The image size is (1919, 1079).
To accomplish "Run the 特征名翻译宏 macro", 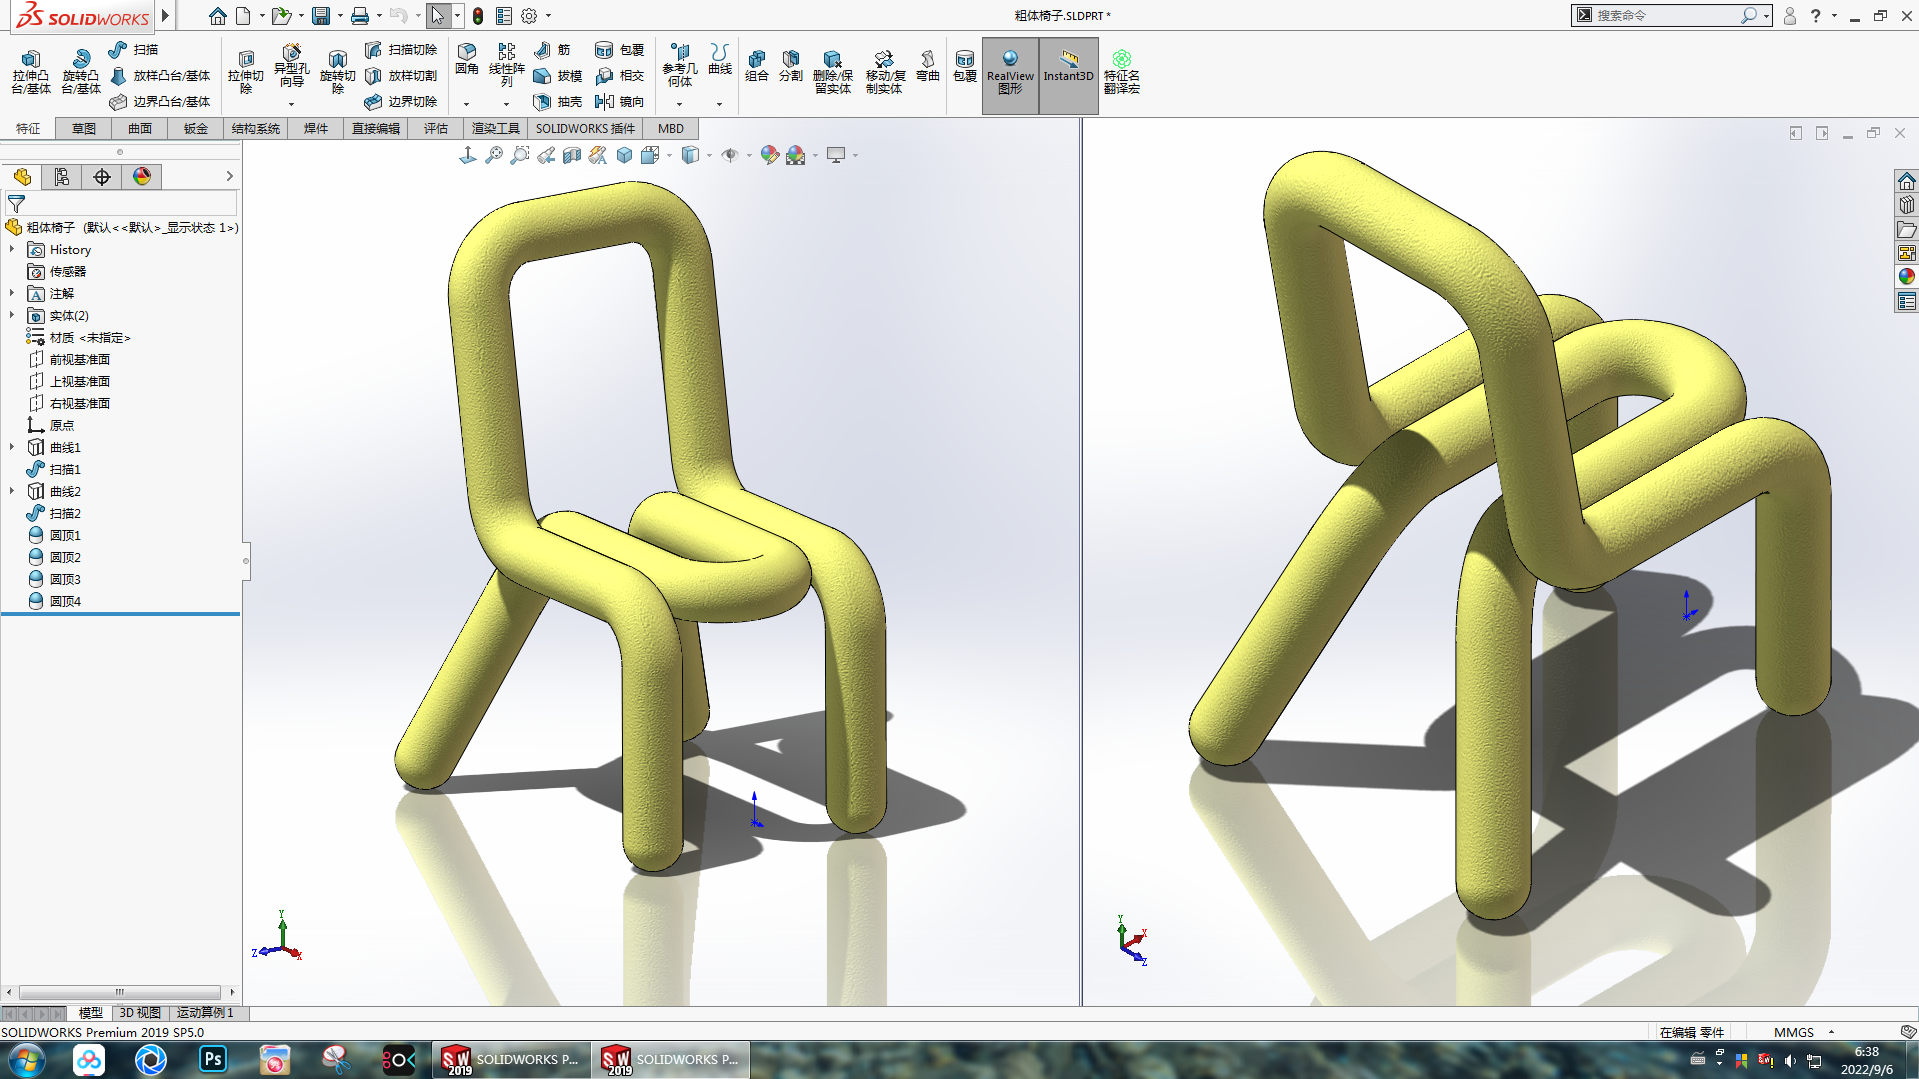I will 1122,72.
